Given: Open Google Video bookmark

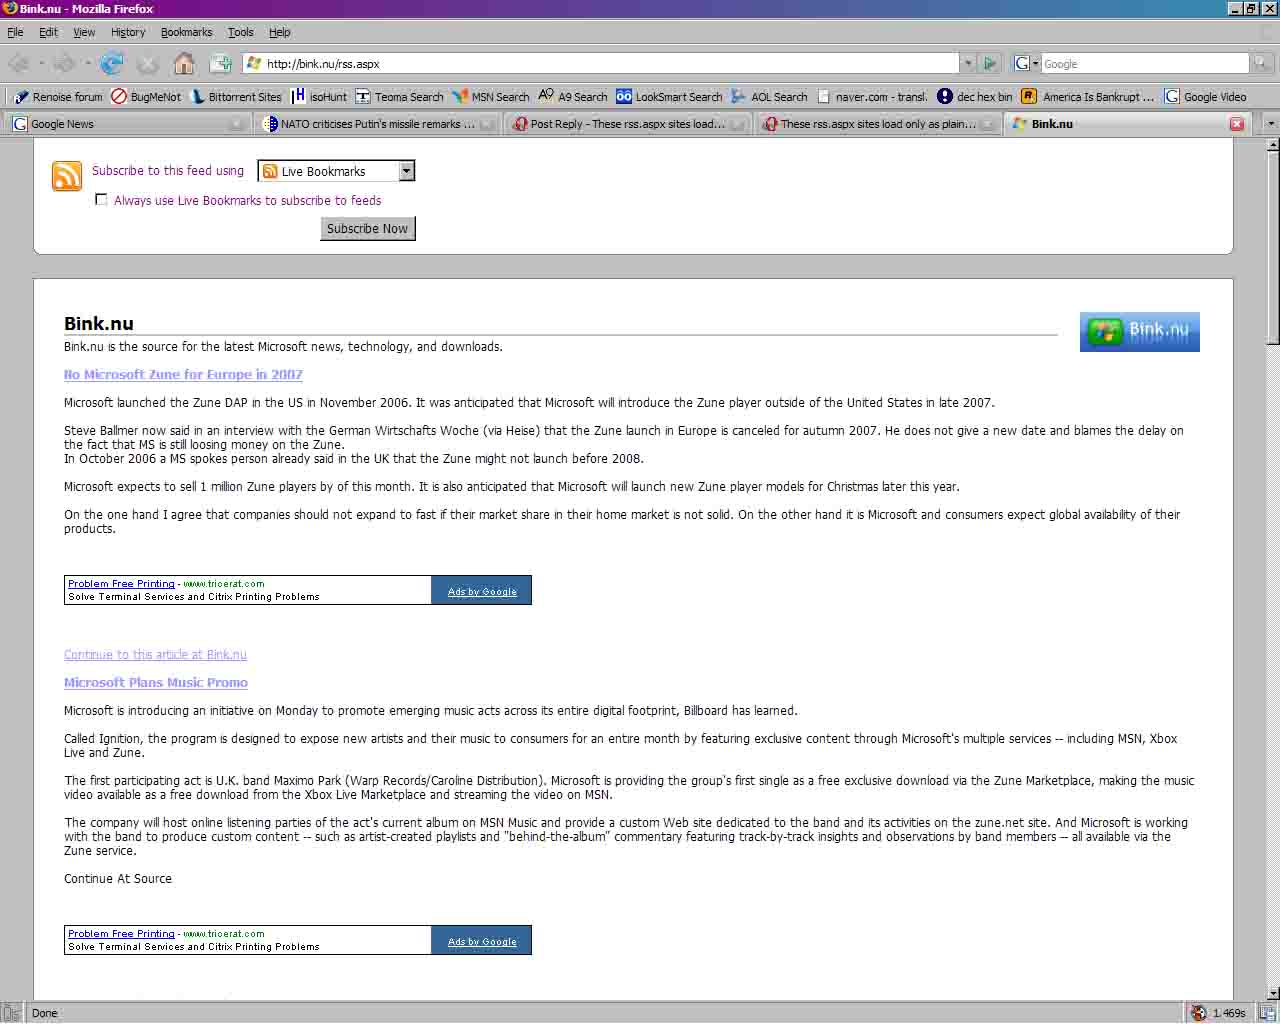Looking at the screenshot, I should [1205, 97].
